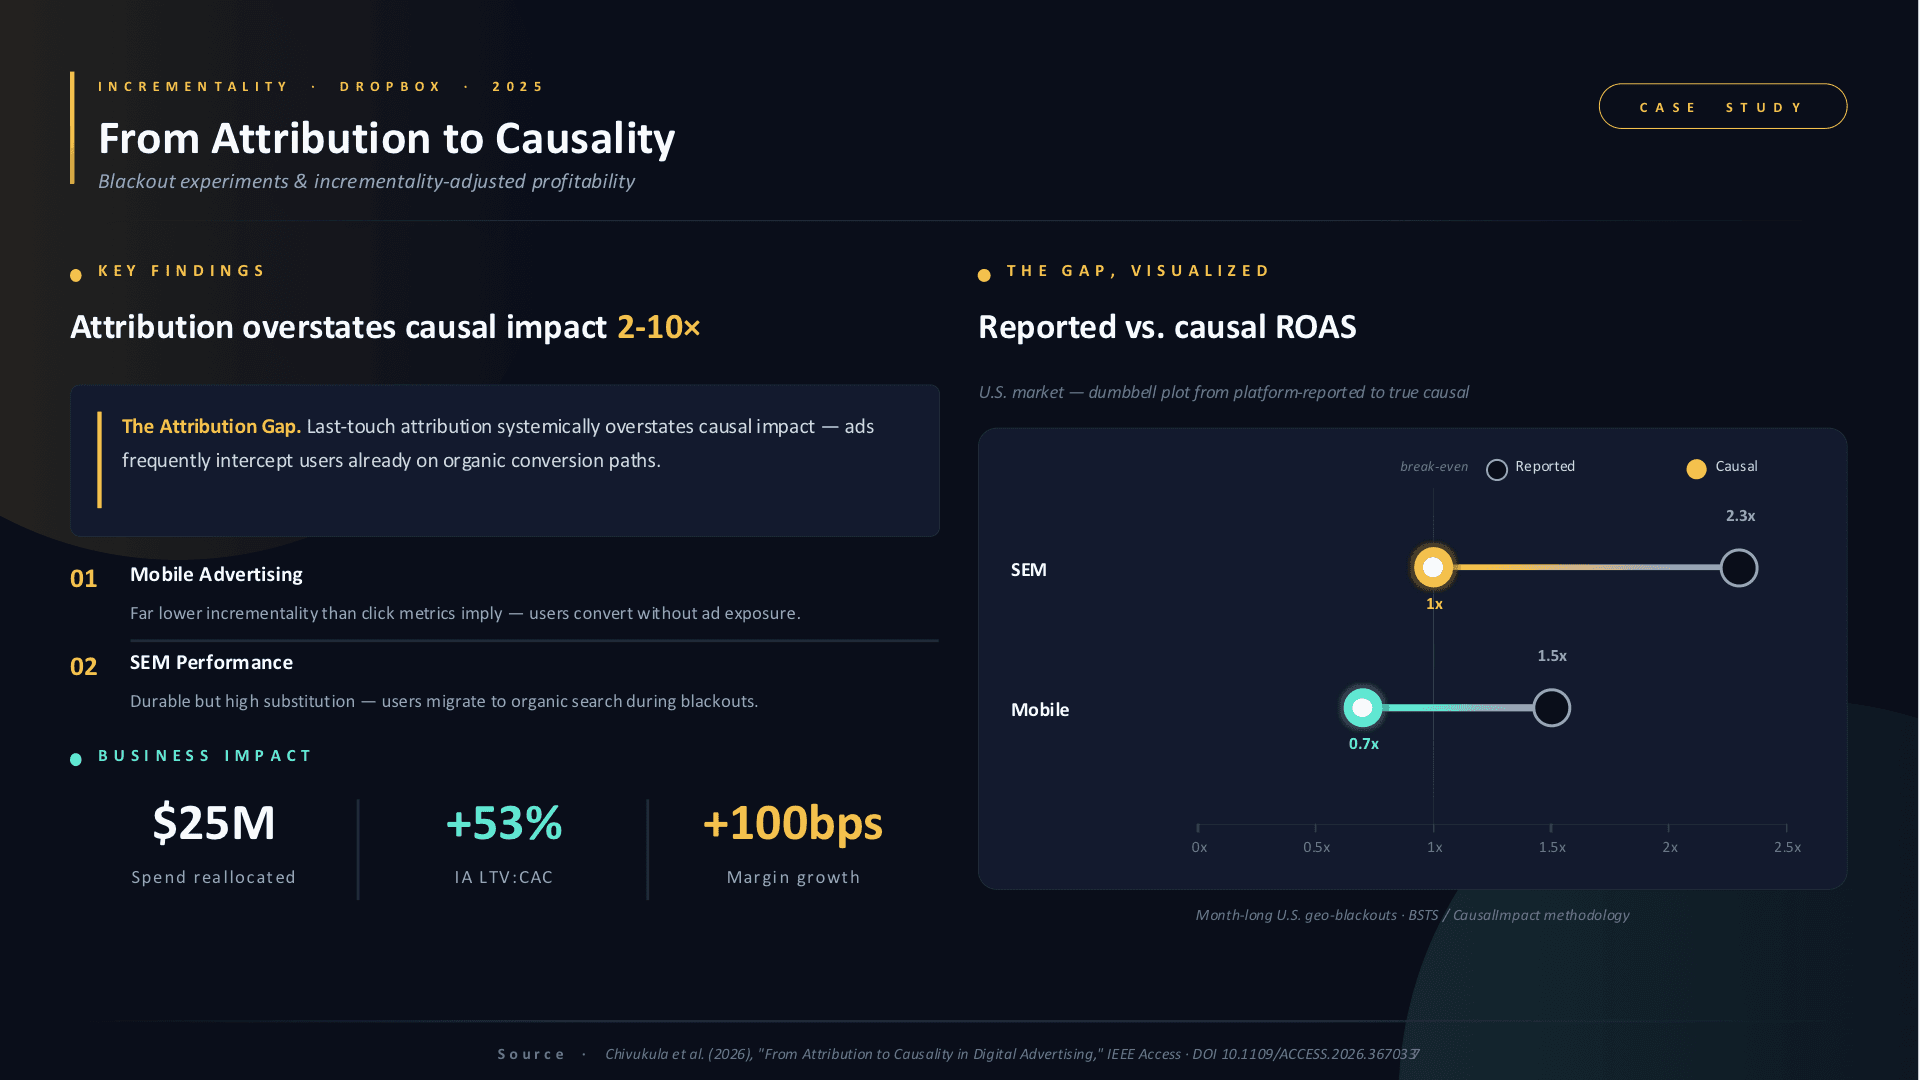Select the 'SEM Performance' finding heading

pyautogui.click(x=211, y=662)
